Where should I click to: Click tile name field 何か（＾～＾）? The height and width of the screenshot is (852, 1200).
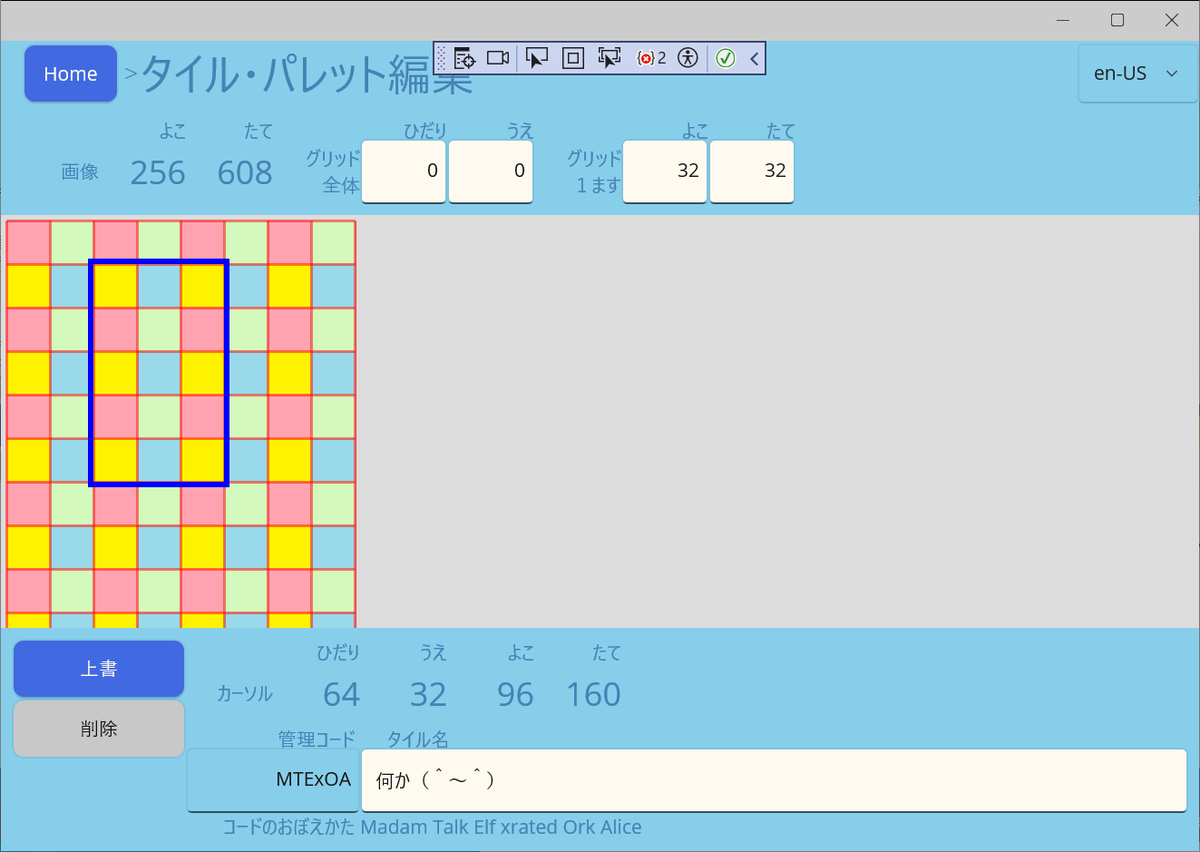coord(774,780)
